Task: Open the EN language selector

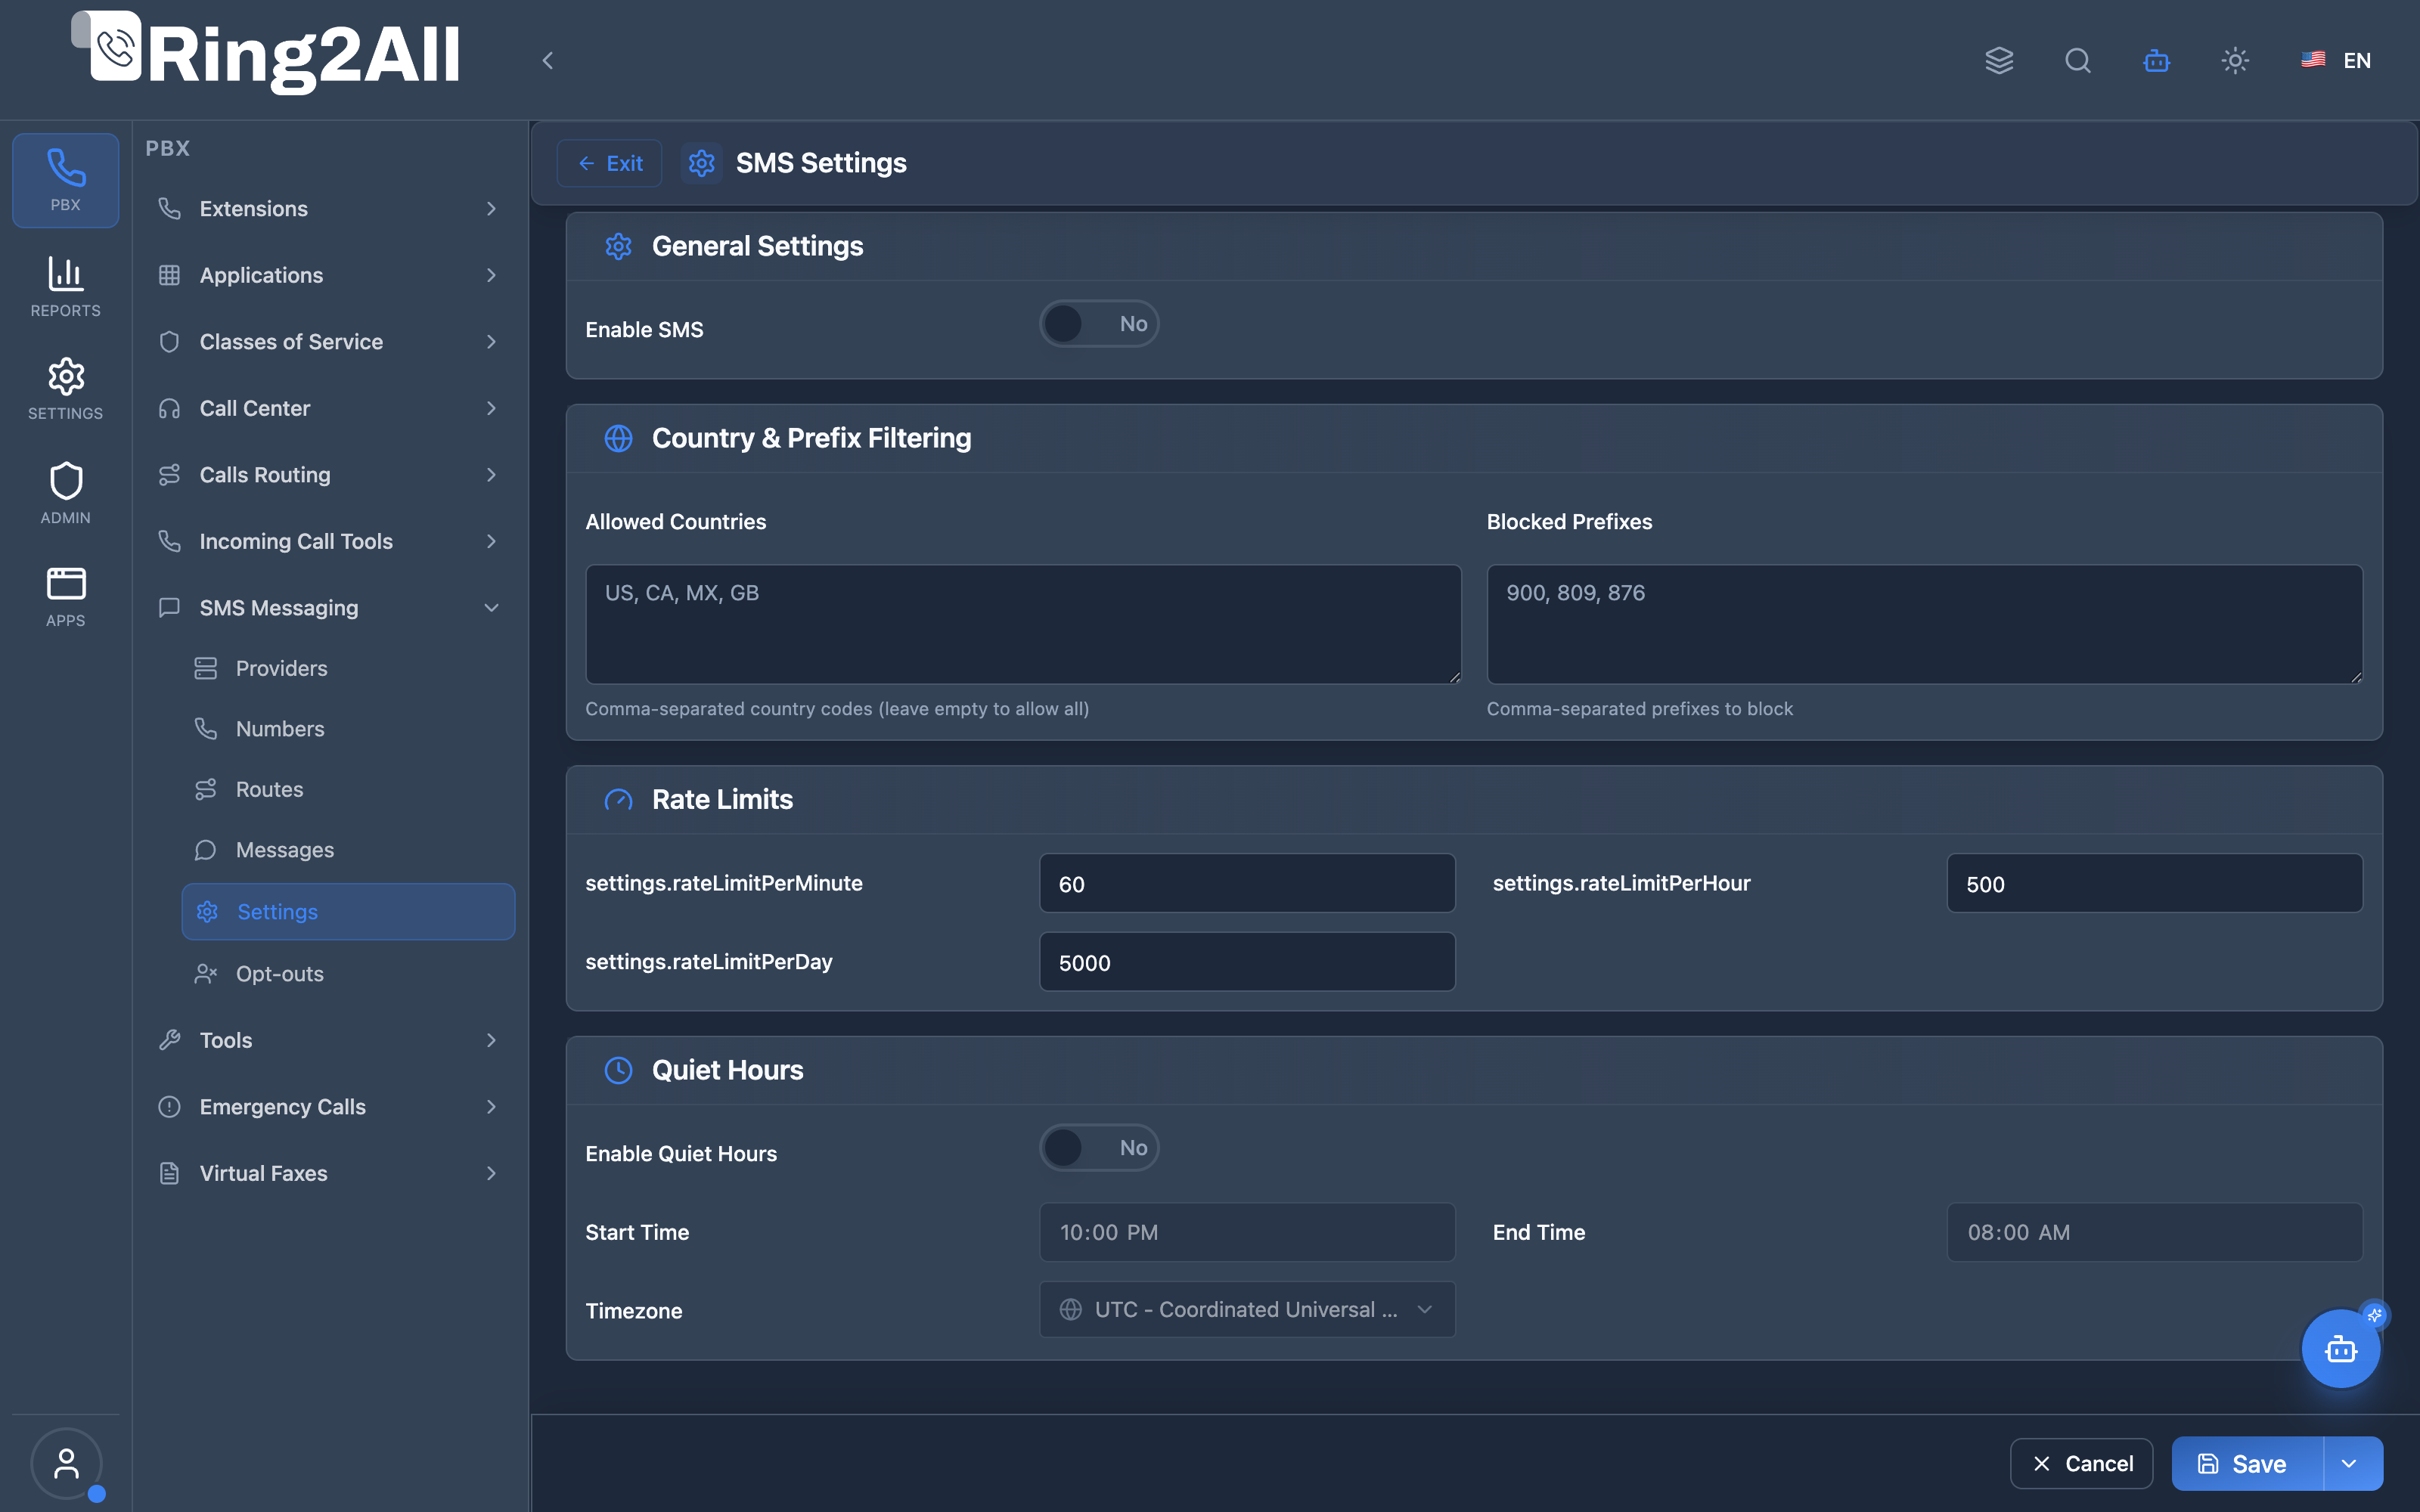Action: pyautogui.click(x=2336, y=60)
